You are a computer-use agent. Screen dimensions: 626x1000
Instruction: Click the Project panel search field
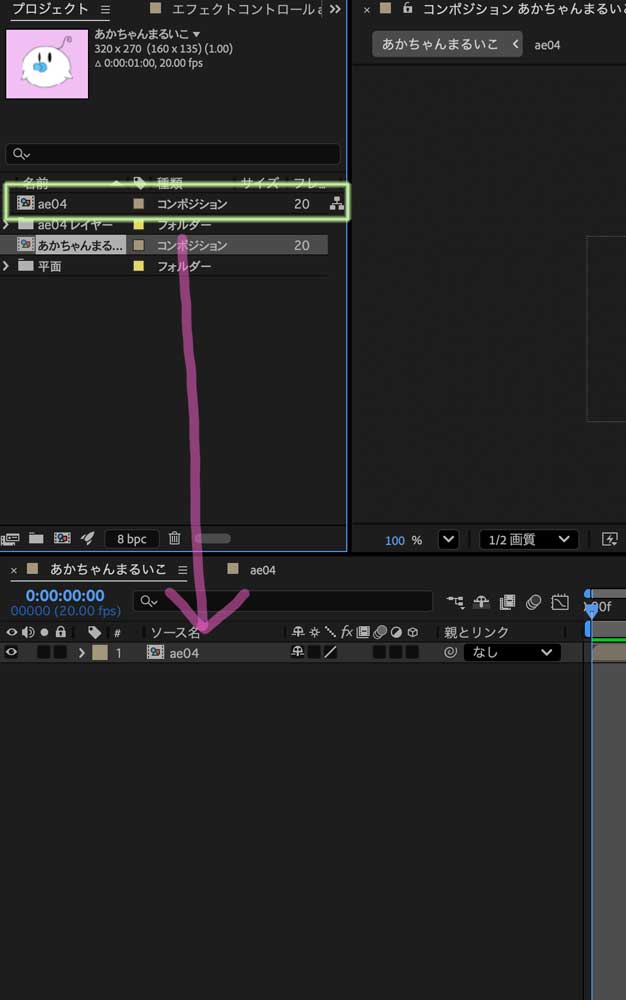[173, 154]
